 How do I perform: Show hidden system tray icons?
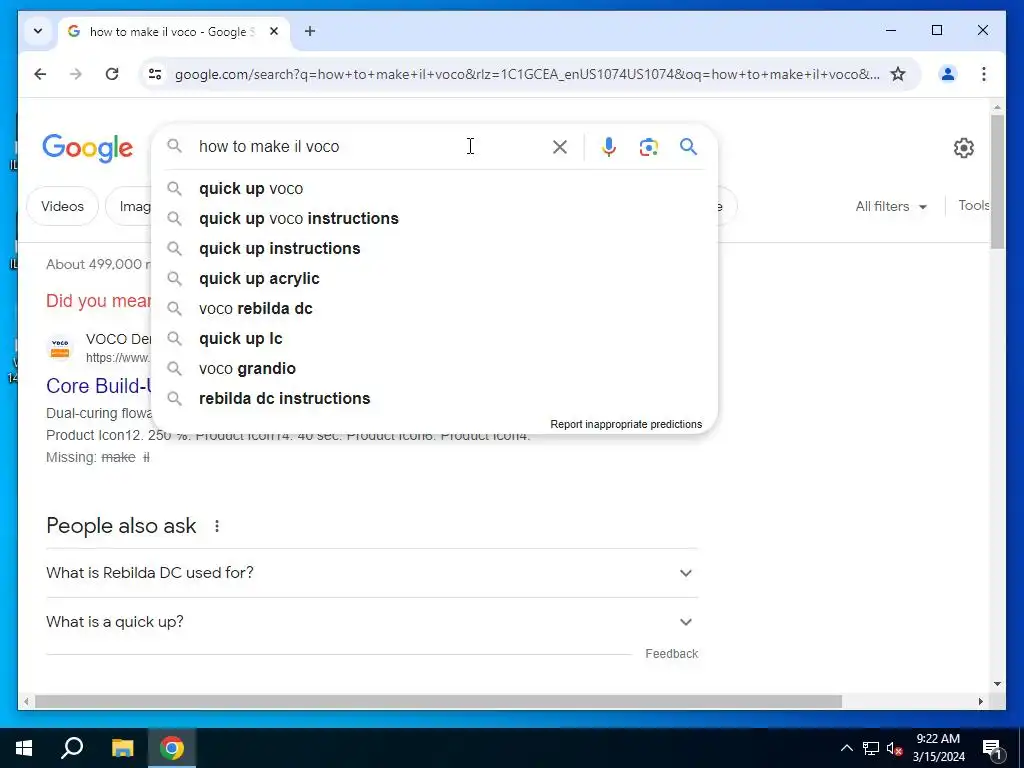846,748
